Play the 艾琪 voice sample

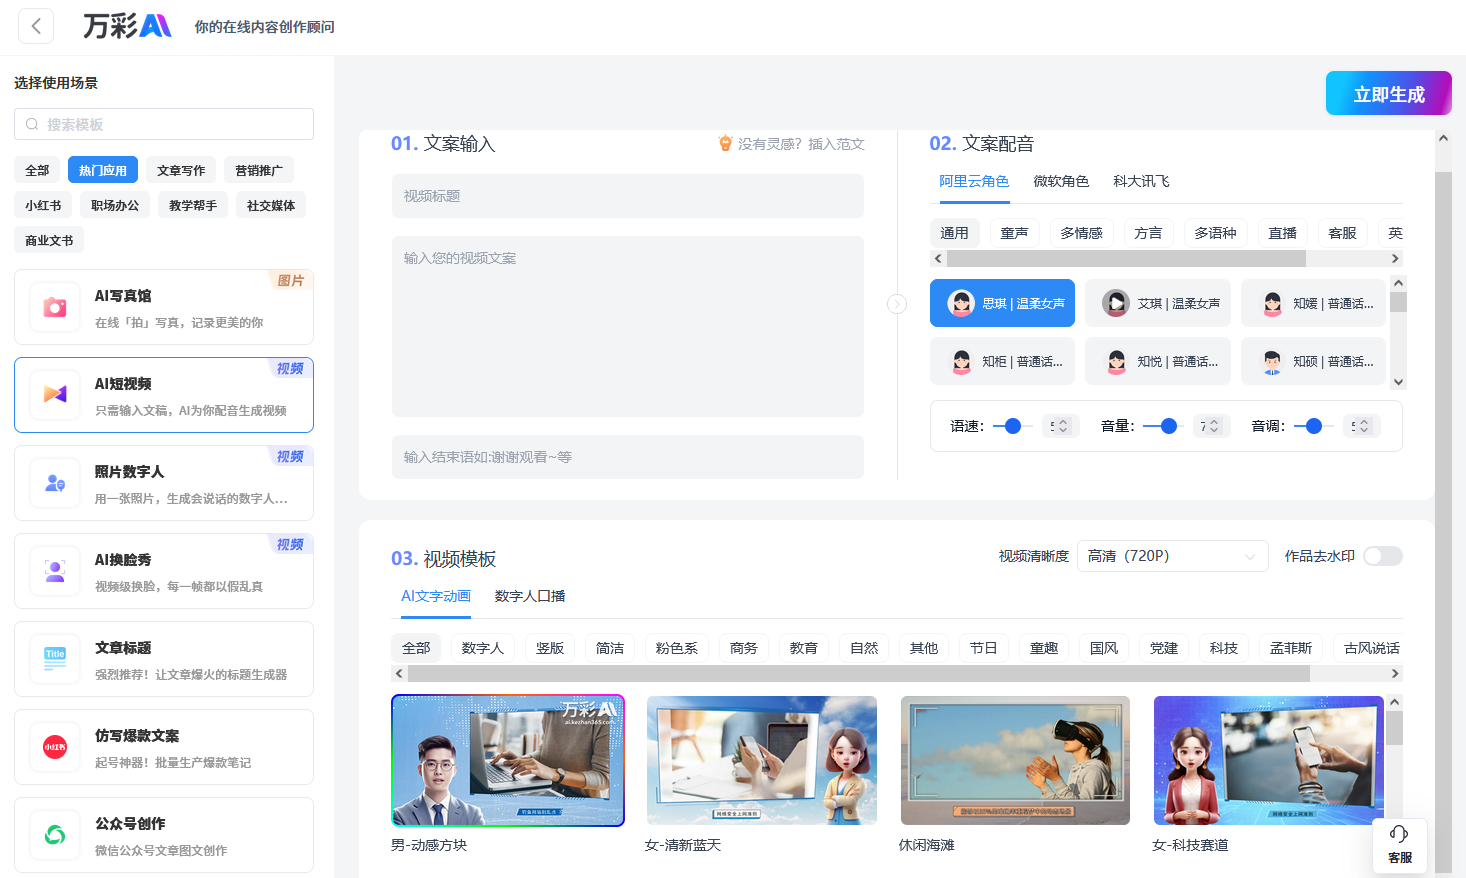pos(1116,303)
